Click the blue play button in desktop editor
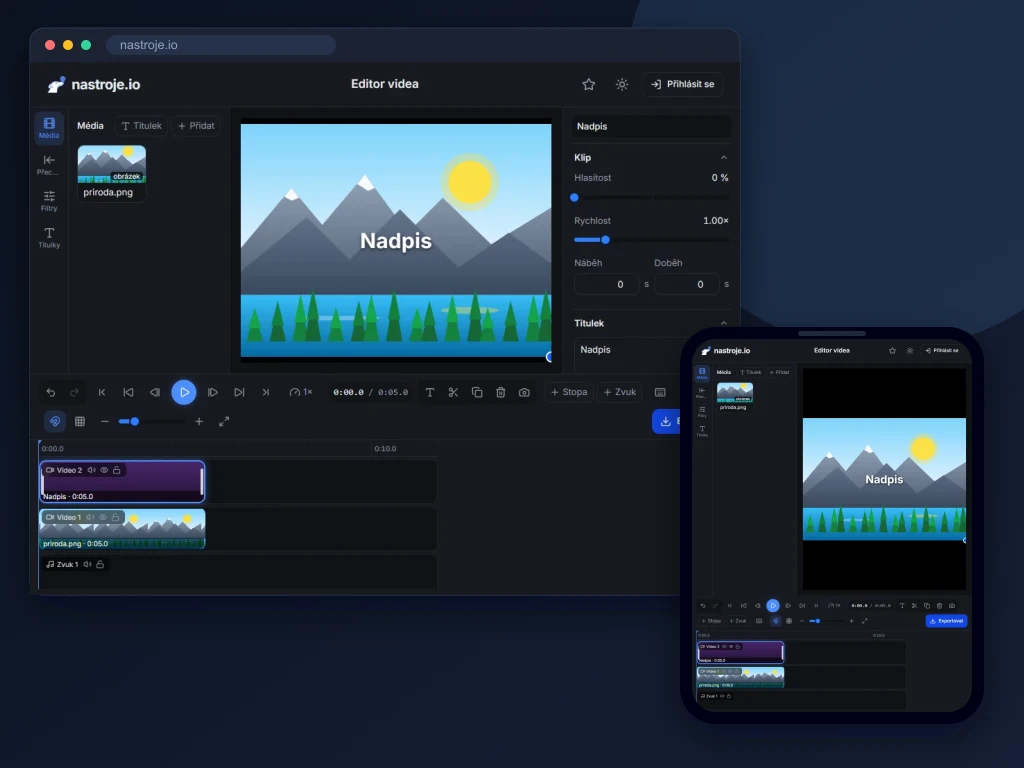 [x=184, y=392]
